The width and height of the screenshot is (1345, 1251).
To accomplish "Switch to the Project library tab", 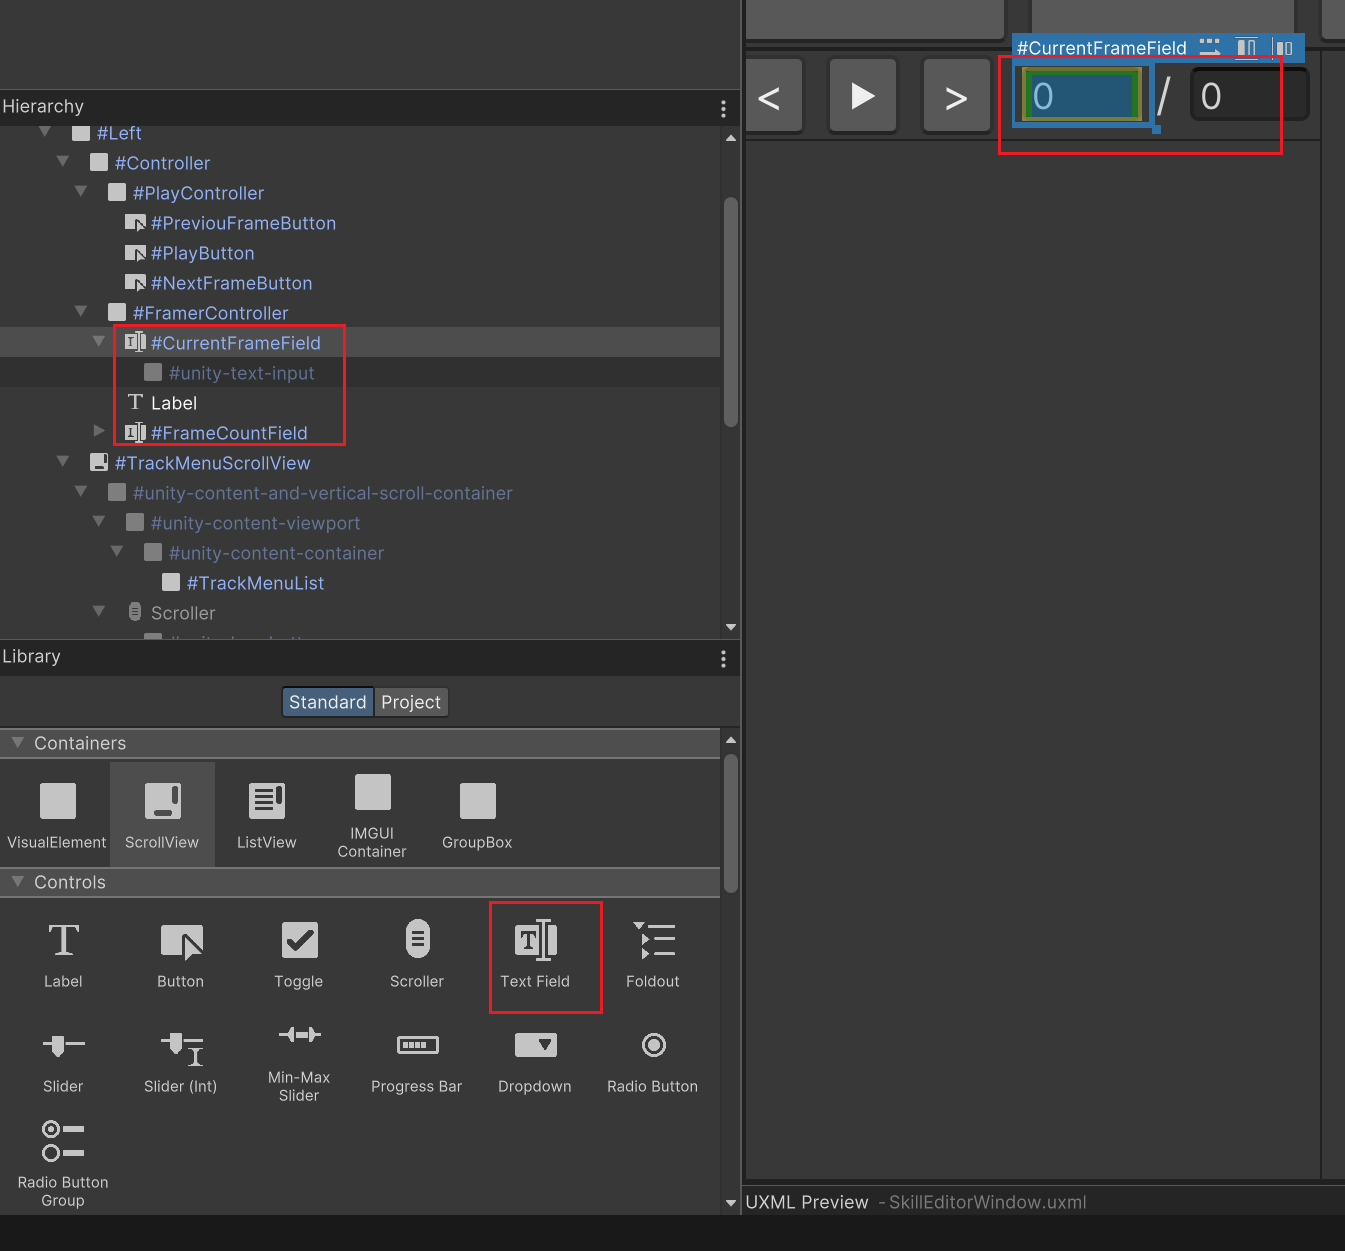I will tap(411, 702).
